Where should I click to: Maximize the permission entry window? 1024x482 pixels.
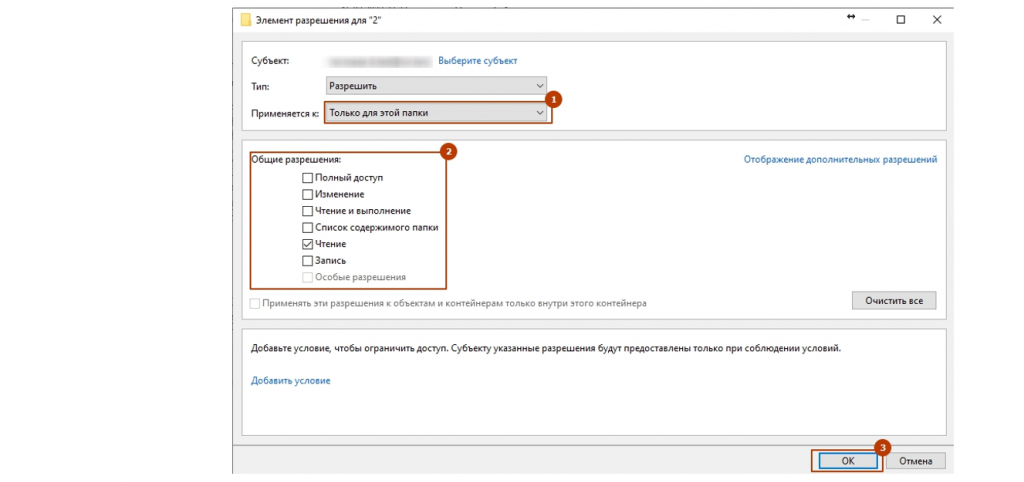point(900,18)
